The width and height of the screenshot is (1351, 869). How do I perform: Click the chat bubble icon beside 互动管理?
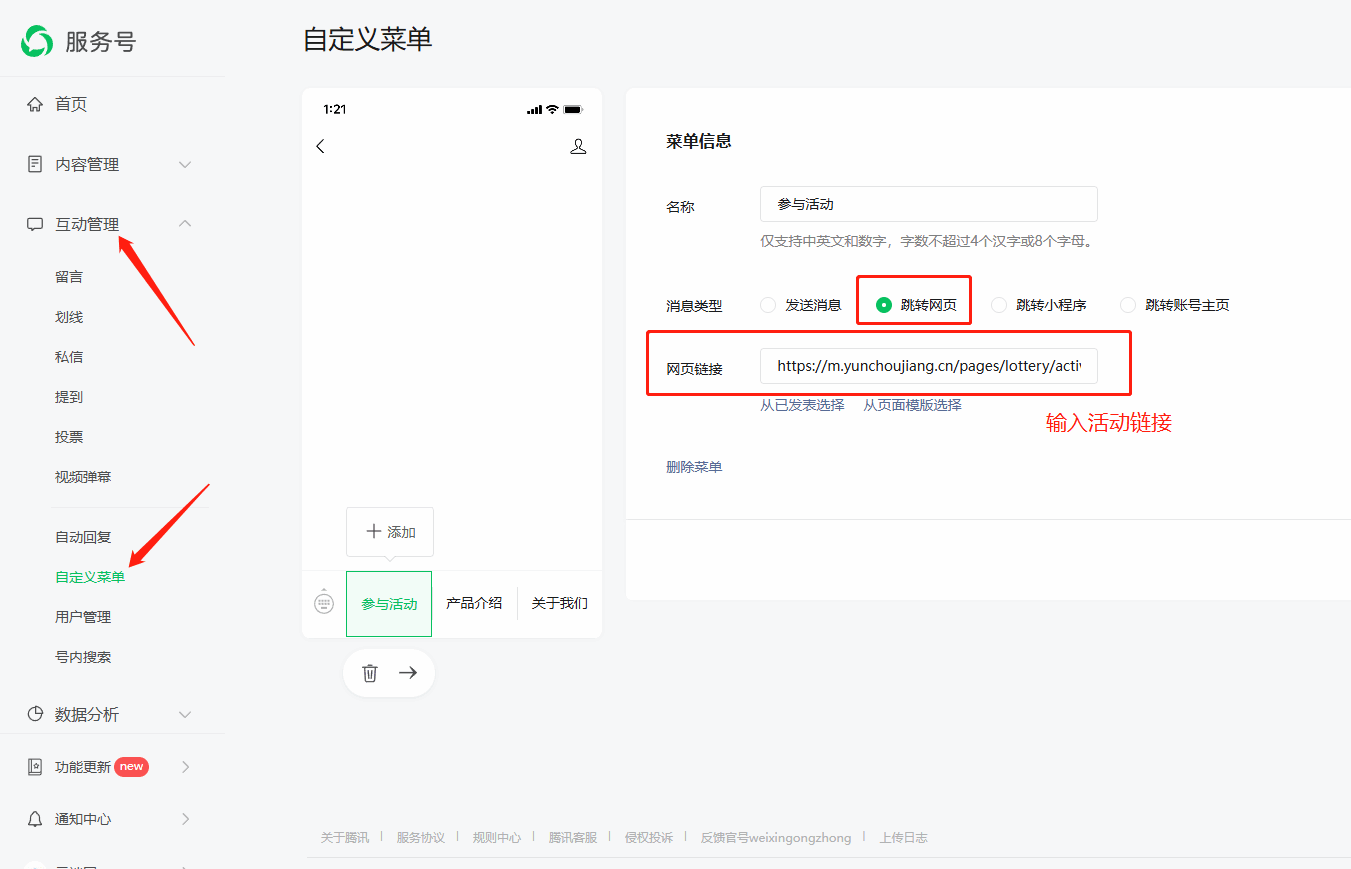(35, 224)
